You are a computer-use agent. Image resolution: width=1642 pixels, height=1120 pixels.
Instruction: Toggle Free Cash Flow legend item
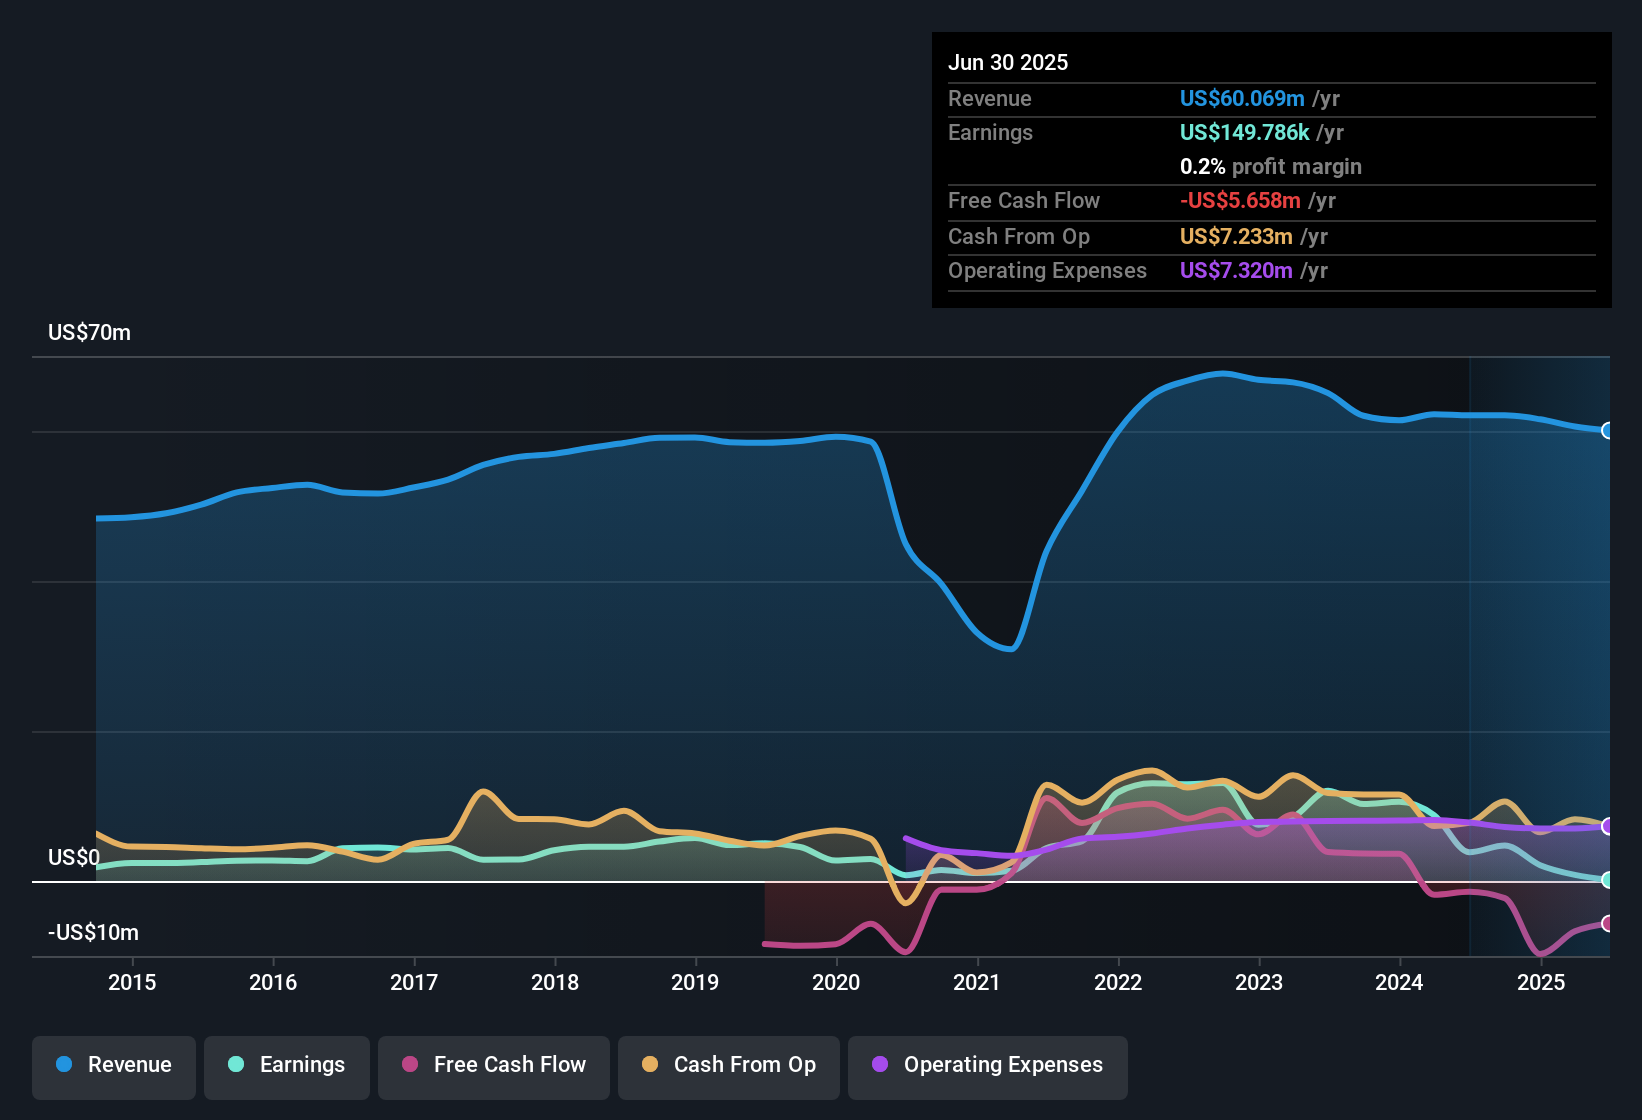coord(494,1065)
